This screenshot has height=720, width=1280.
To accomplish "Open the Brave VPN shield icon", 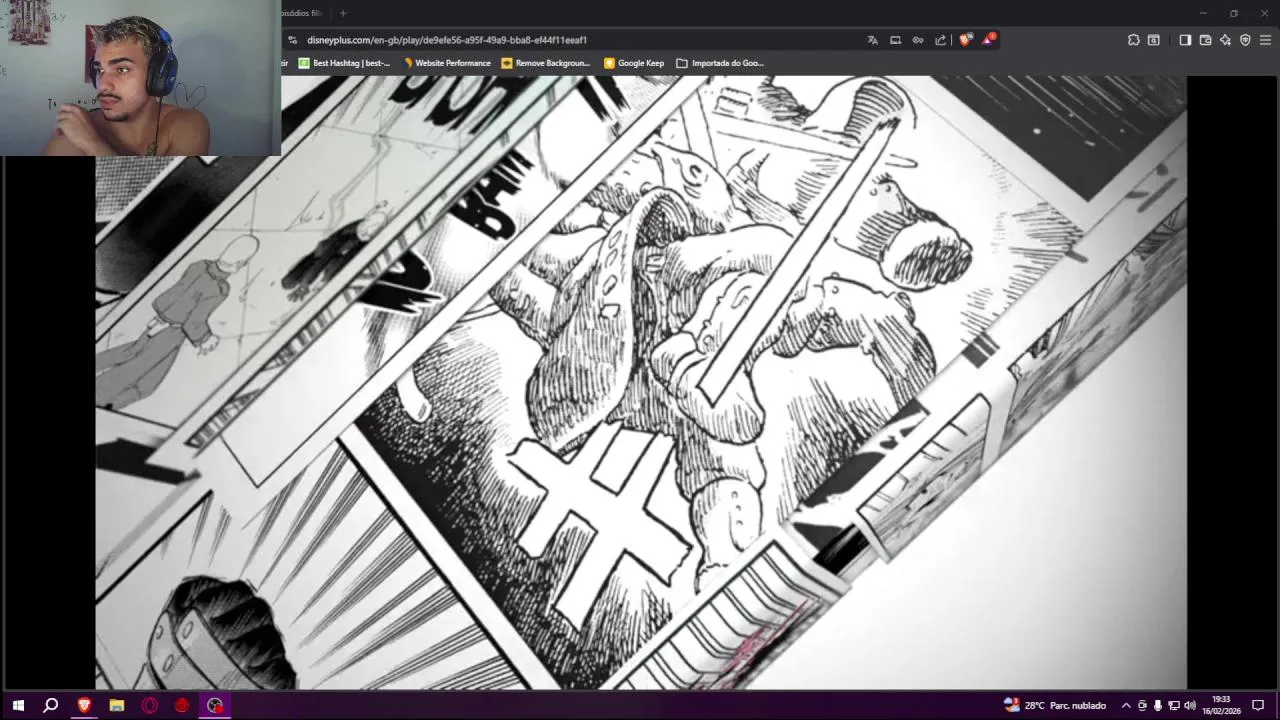I will pos(1245,40).
